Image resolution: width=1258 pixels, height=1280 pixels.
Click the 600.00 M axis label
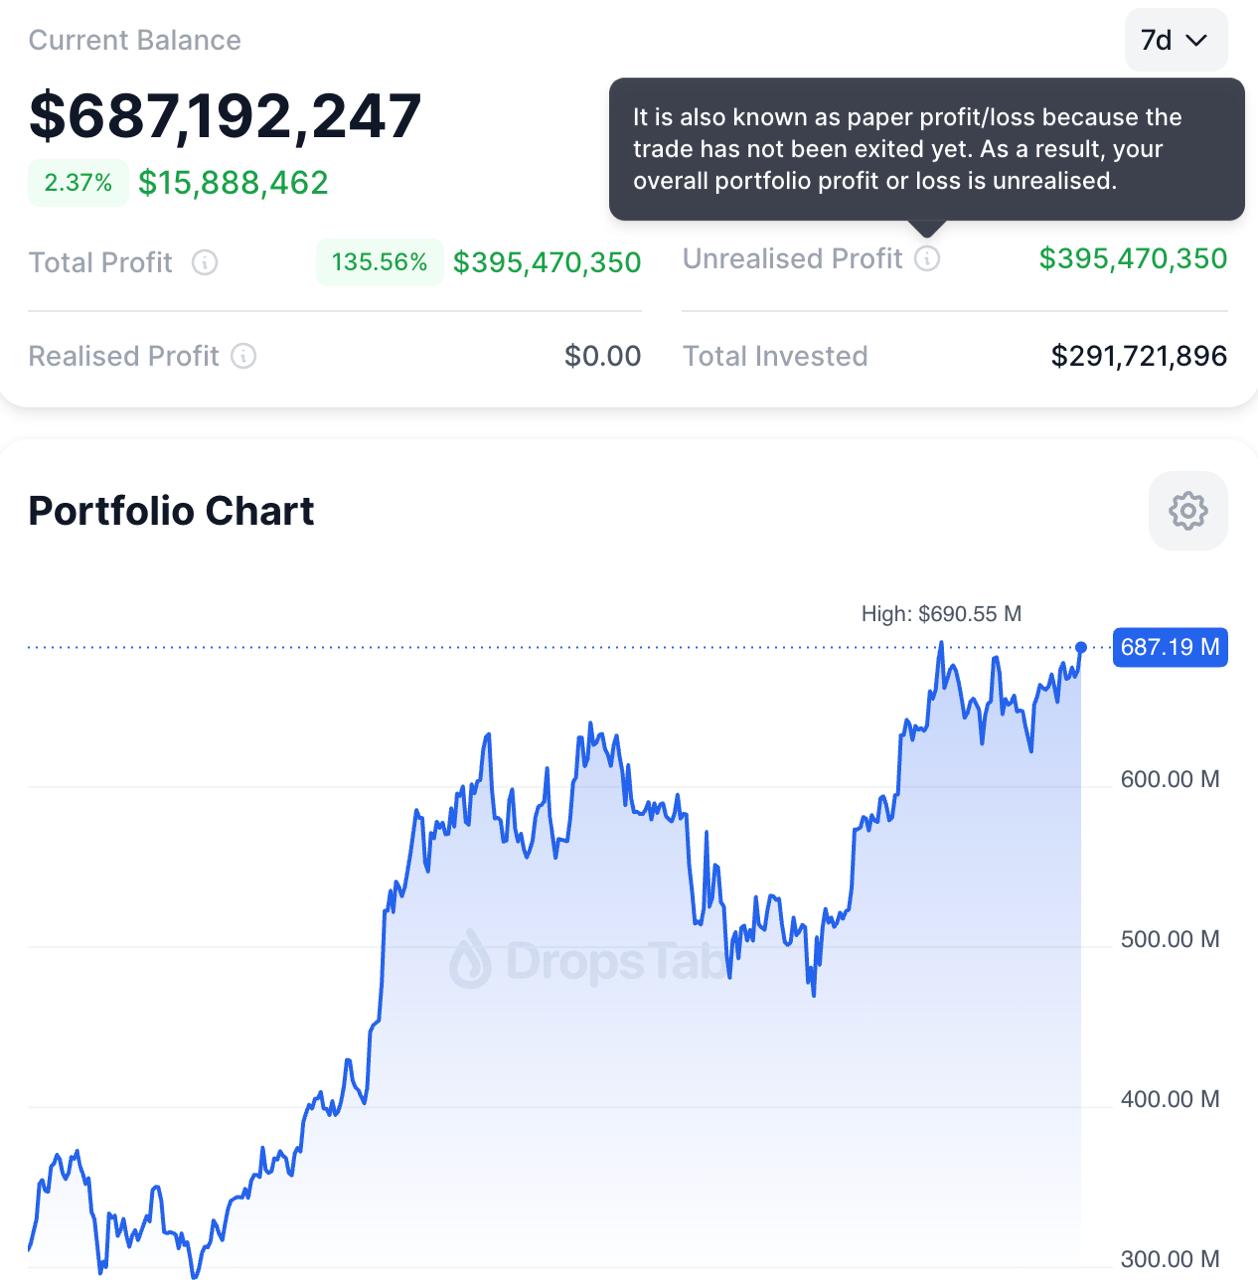(x=1170, y=780)
